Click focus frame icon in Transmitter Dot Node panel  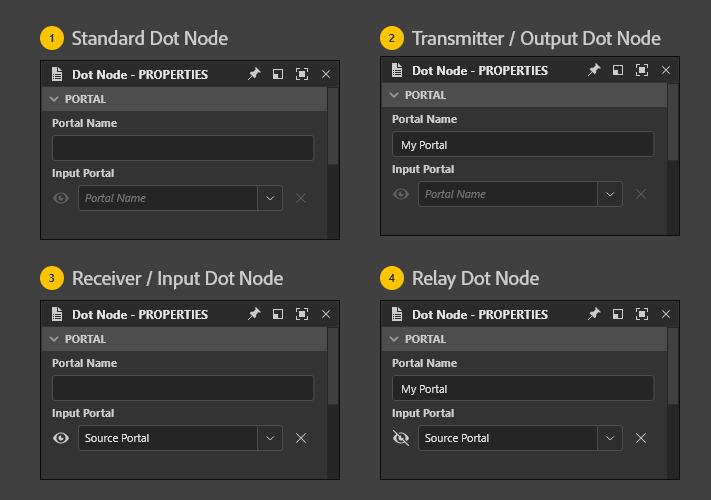click(642, 70)
